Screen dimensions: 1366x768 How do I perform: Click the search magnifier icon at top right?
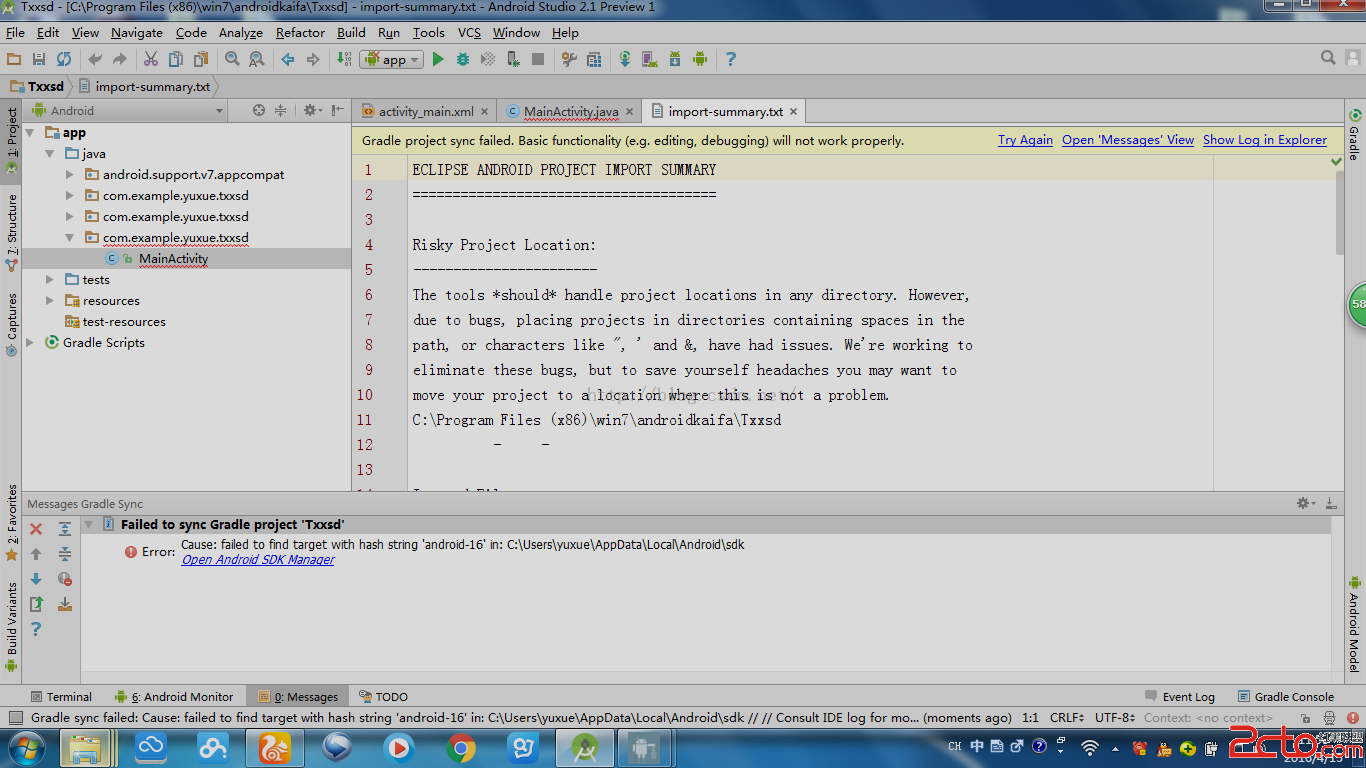click(x=1328, y=58)
